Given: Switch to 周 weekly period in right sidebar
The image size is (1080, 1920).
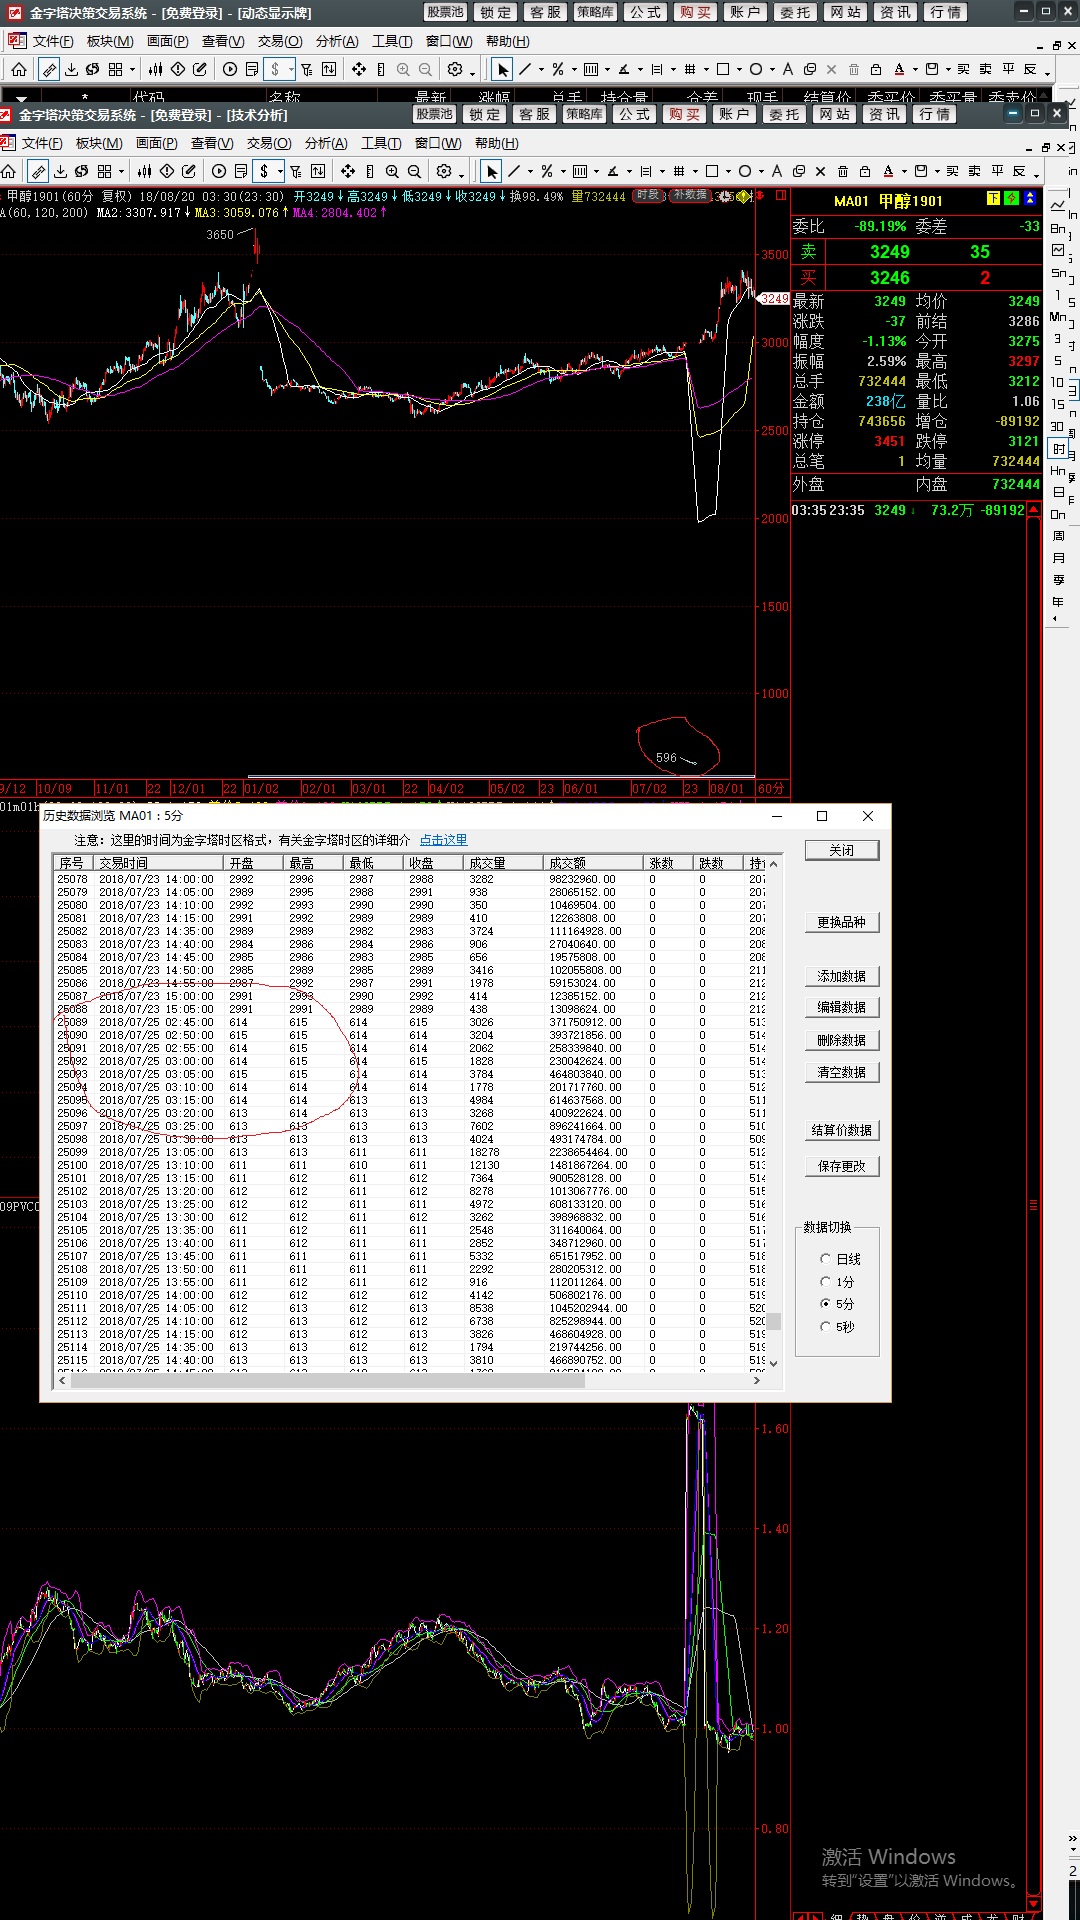Looking at the screenshot, I should click(x=1058, y=536).
